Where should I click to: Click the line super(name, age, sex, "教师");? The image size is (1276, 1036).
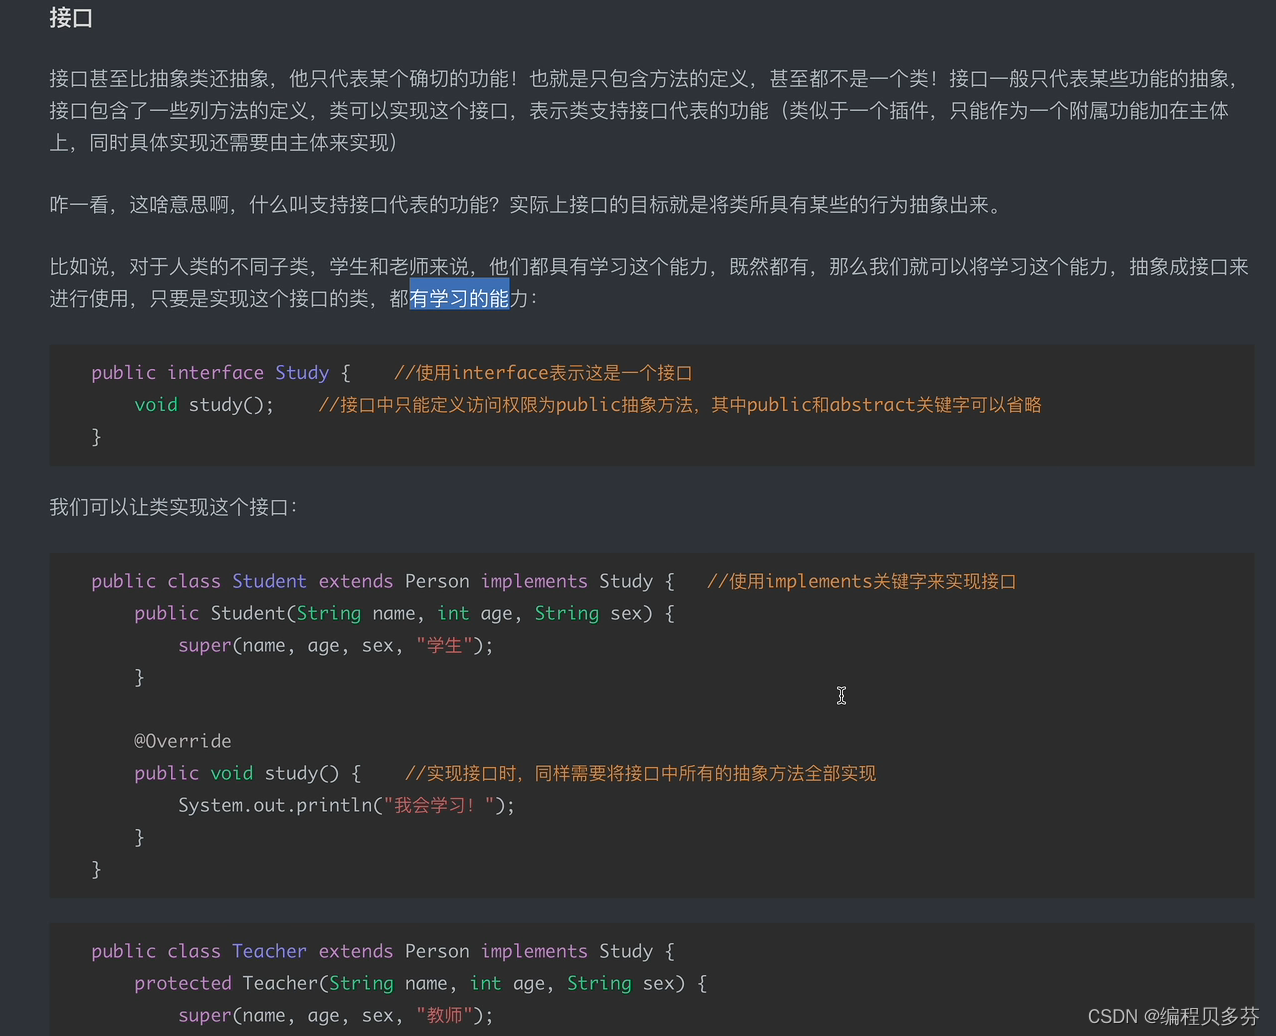(x=336, y=1016)
